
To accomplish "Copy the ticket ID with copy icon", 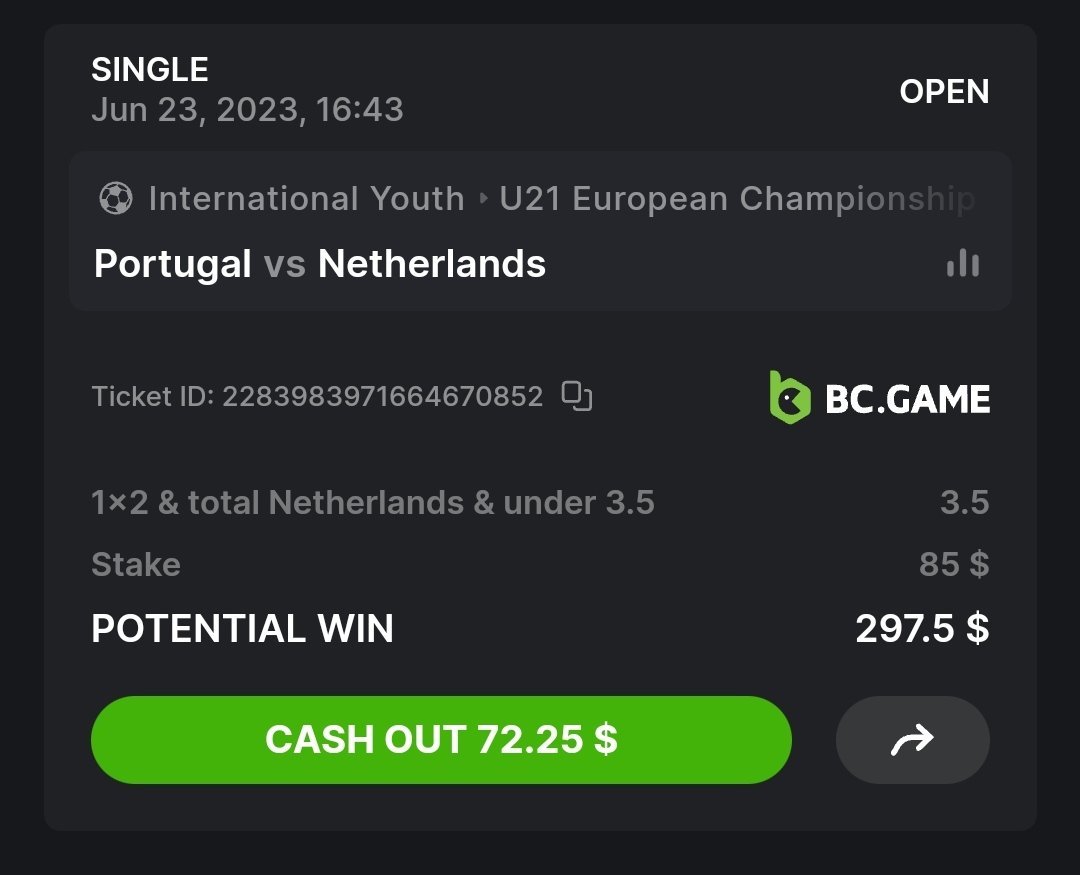I will point(577,396).
